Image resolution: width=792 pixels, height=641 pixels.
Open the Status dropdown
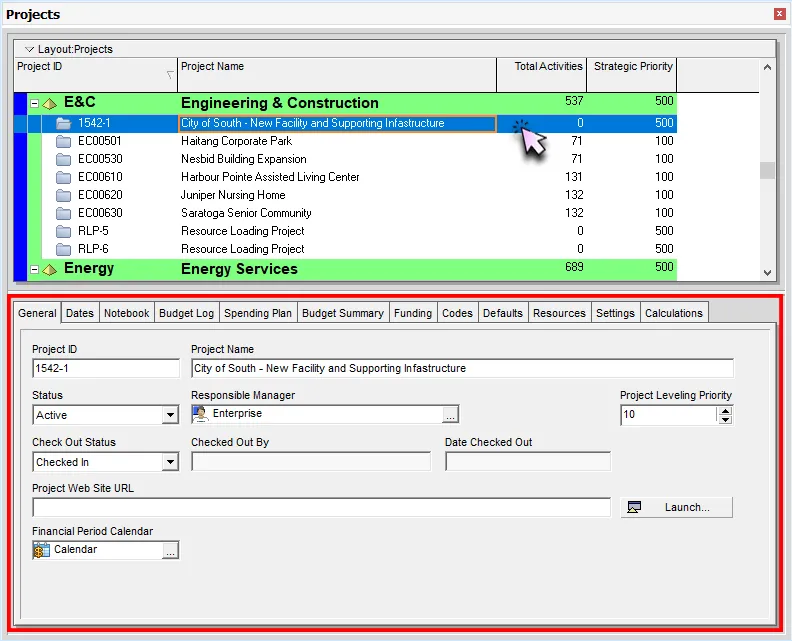(x=170, y=415)
